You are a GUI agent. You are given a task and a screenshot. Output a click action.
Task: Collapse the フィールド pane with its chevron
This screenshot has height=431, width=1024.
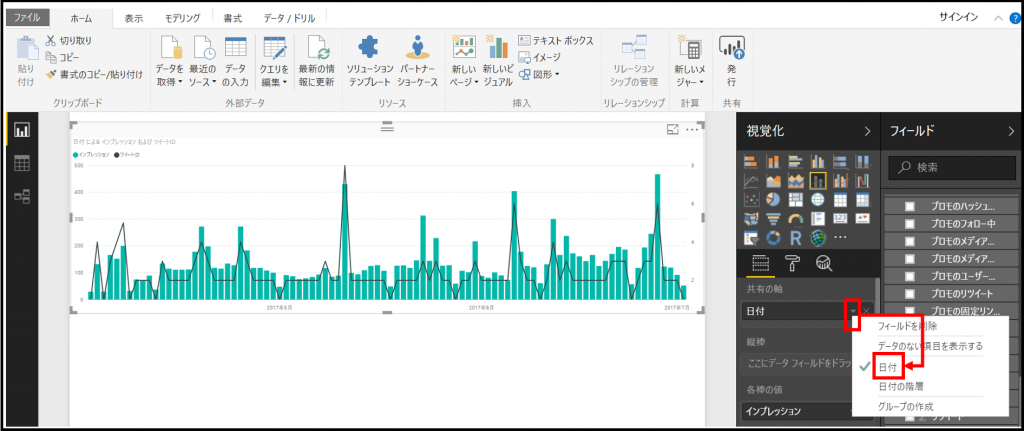click(x=1013, y=130)
